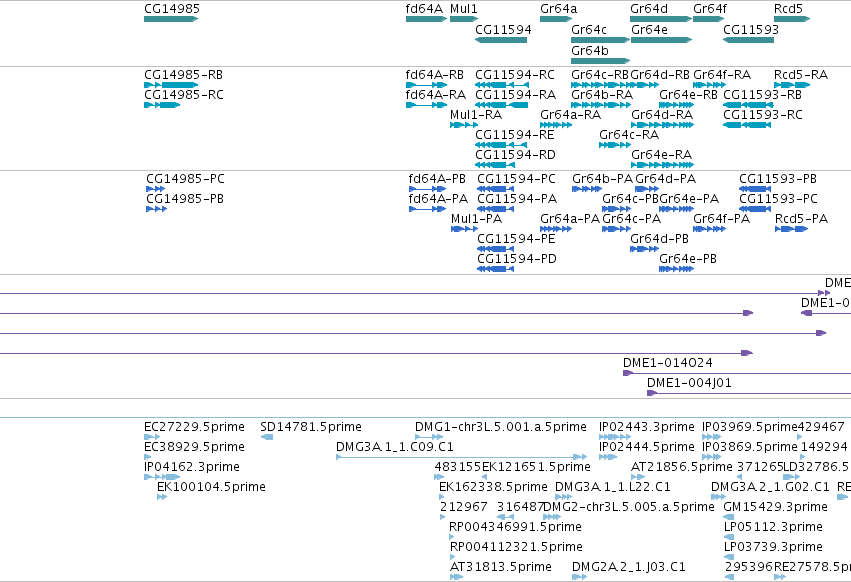
Task: Click transcript fd64A-RB
Action: pos(426,85)
